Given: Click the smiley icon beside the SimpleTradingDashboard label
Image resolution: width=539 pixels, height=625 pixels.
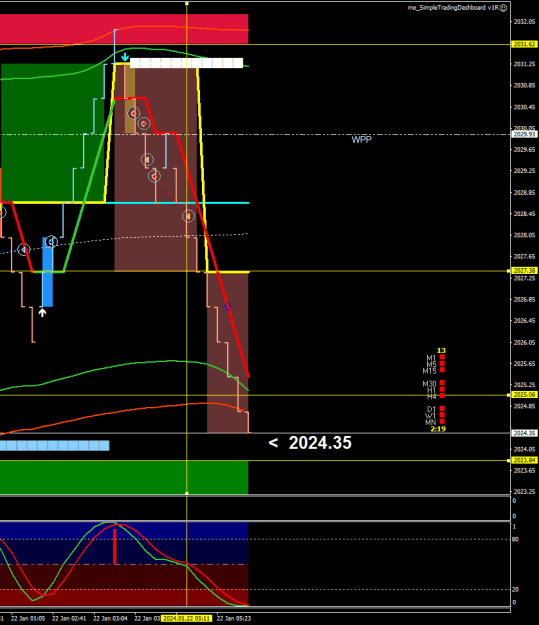Looking at the screenshot, I should [x=504, y=8].
